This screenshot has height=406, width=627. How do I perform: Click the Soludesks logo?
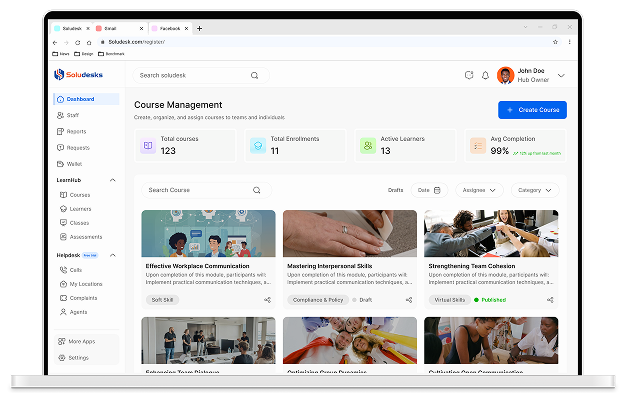78,74
